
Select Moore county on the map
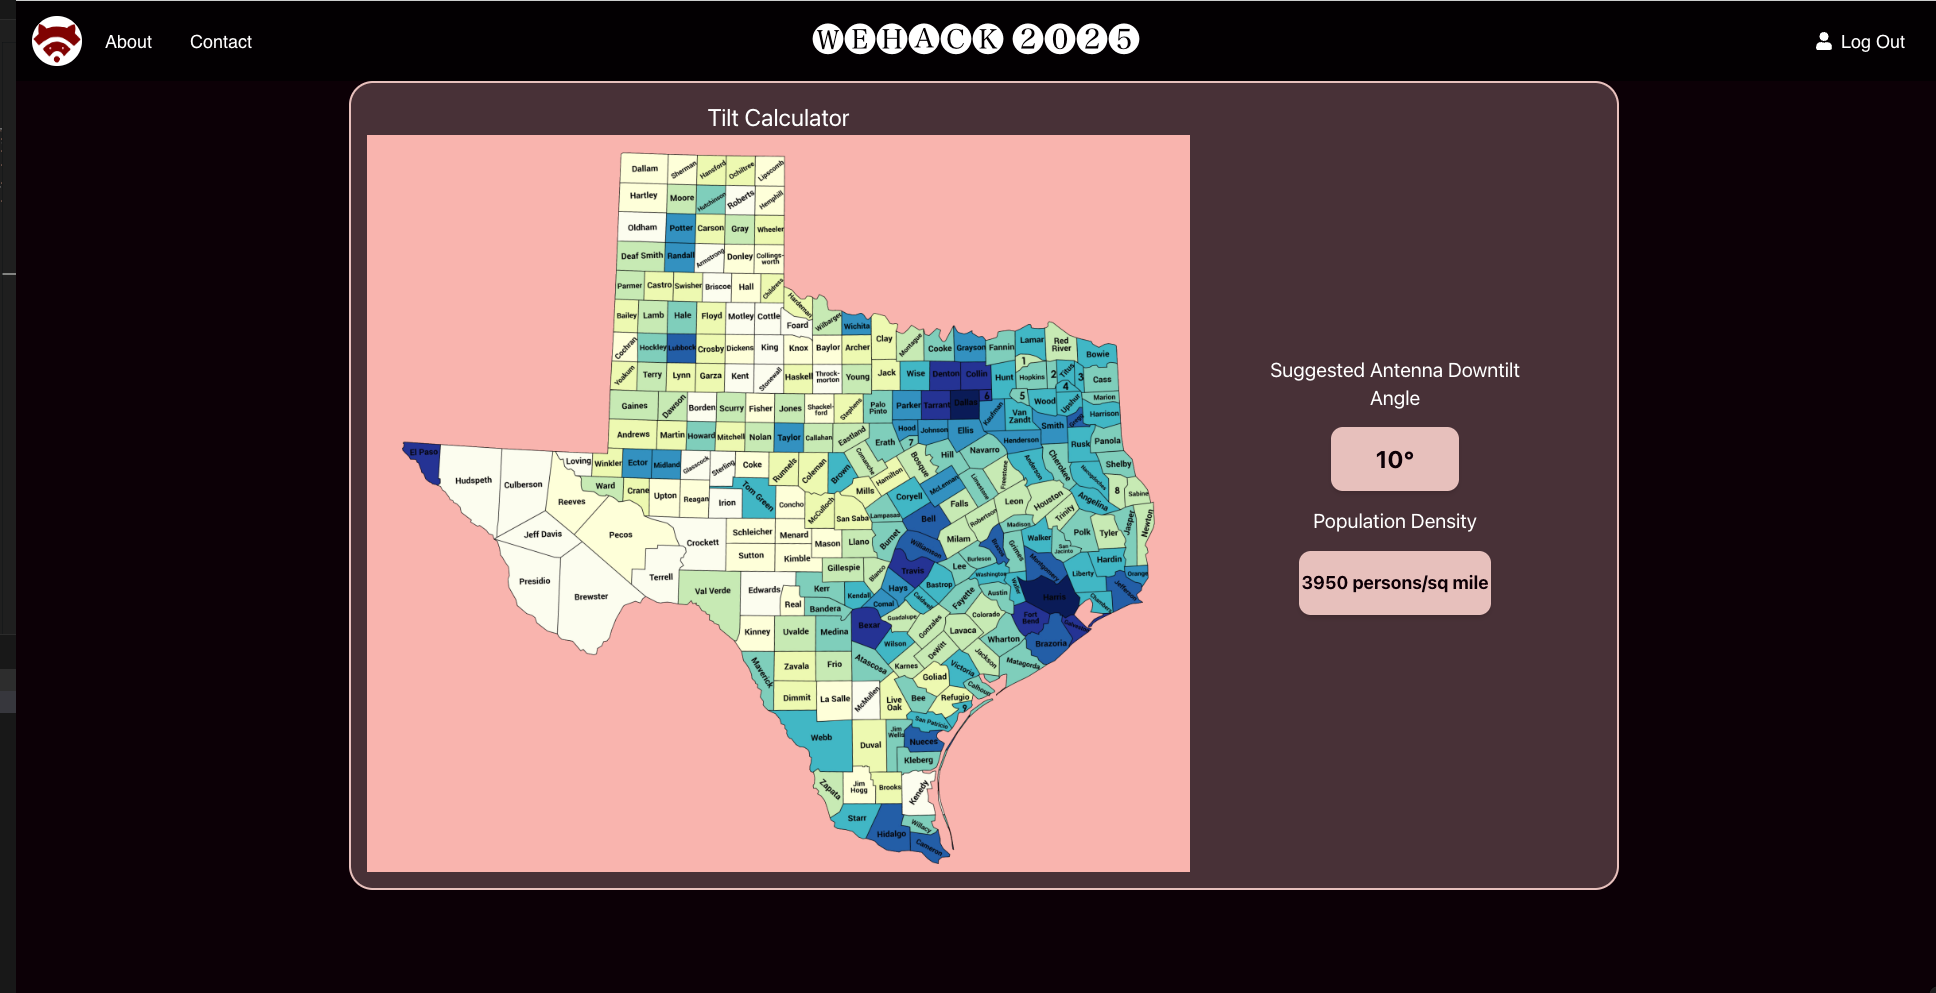click(x=681, y=198)
